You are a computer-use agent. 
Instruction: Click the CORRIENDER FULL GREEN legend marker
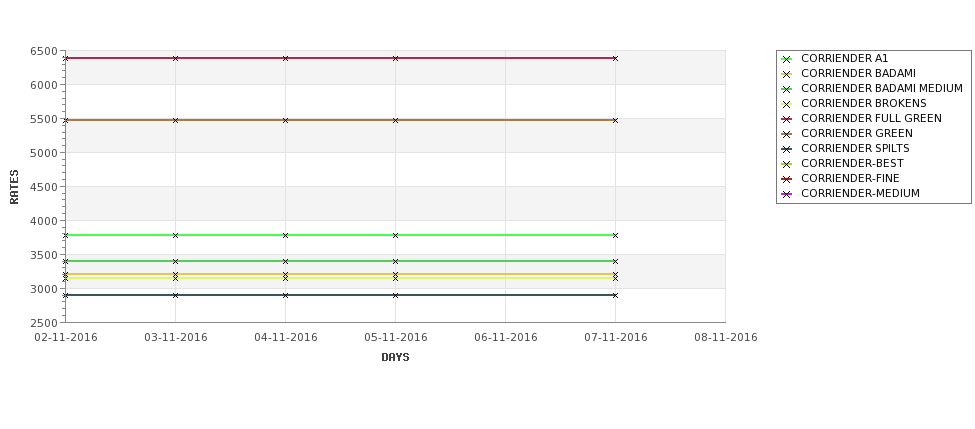[x=786, y=119]
